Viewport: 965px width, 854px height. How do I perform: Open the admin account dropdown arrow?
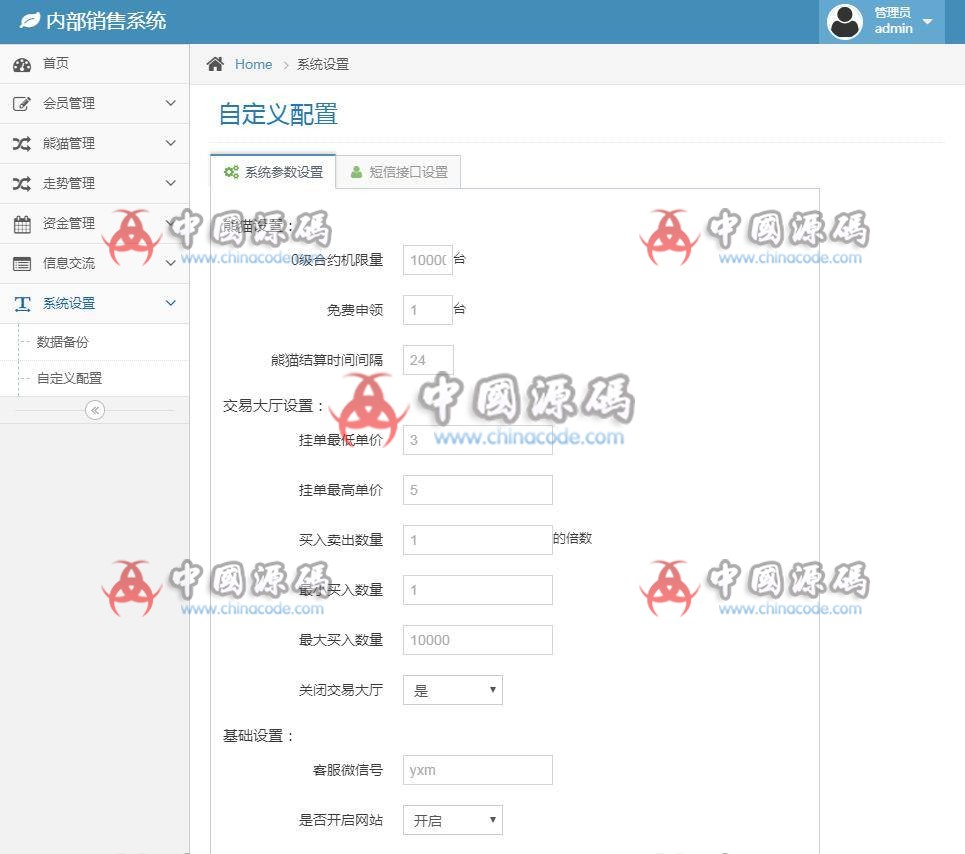pyautogui.click(x=927, y=22)
